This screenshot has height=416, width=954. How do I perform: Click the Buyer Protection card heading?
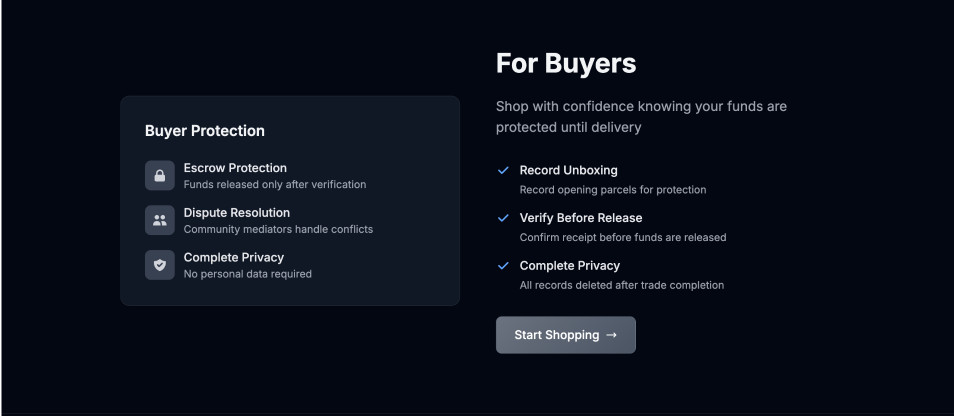click(205, 131)
